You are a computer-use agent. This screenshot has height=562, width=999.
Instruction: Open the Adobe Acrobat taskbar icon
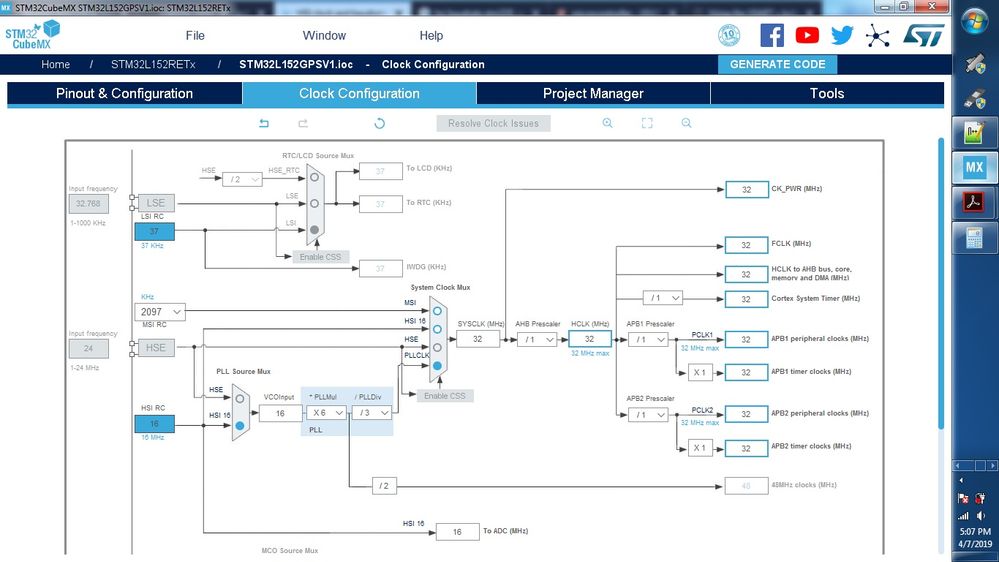coord(974,203)
